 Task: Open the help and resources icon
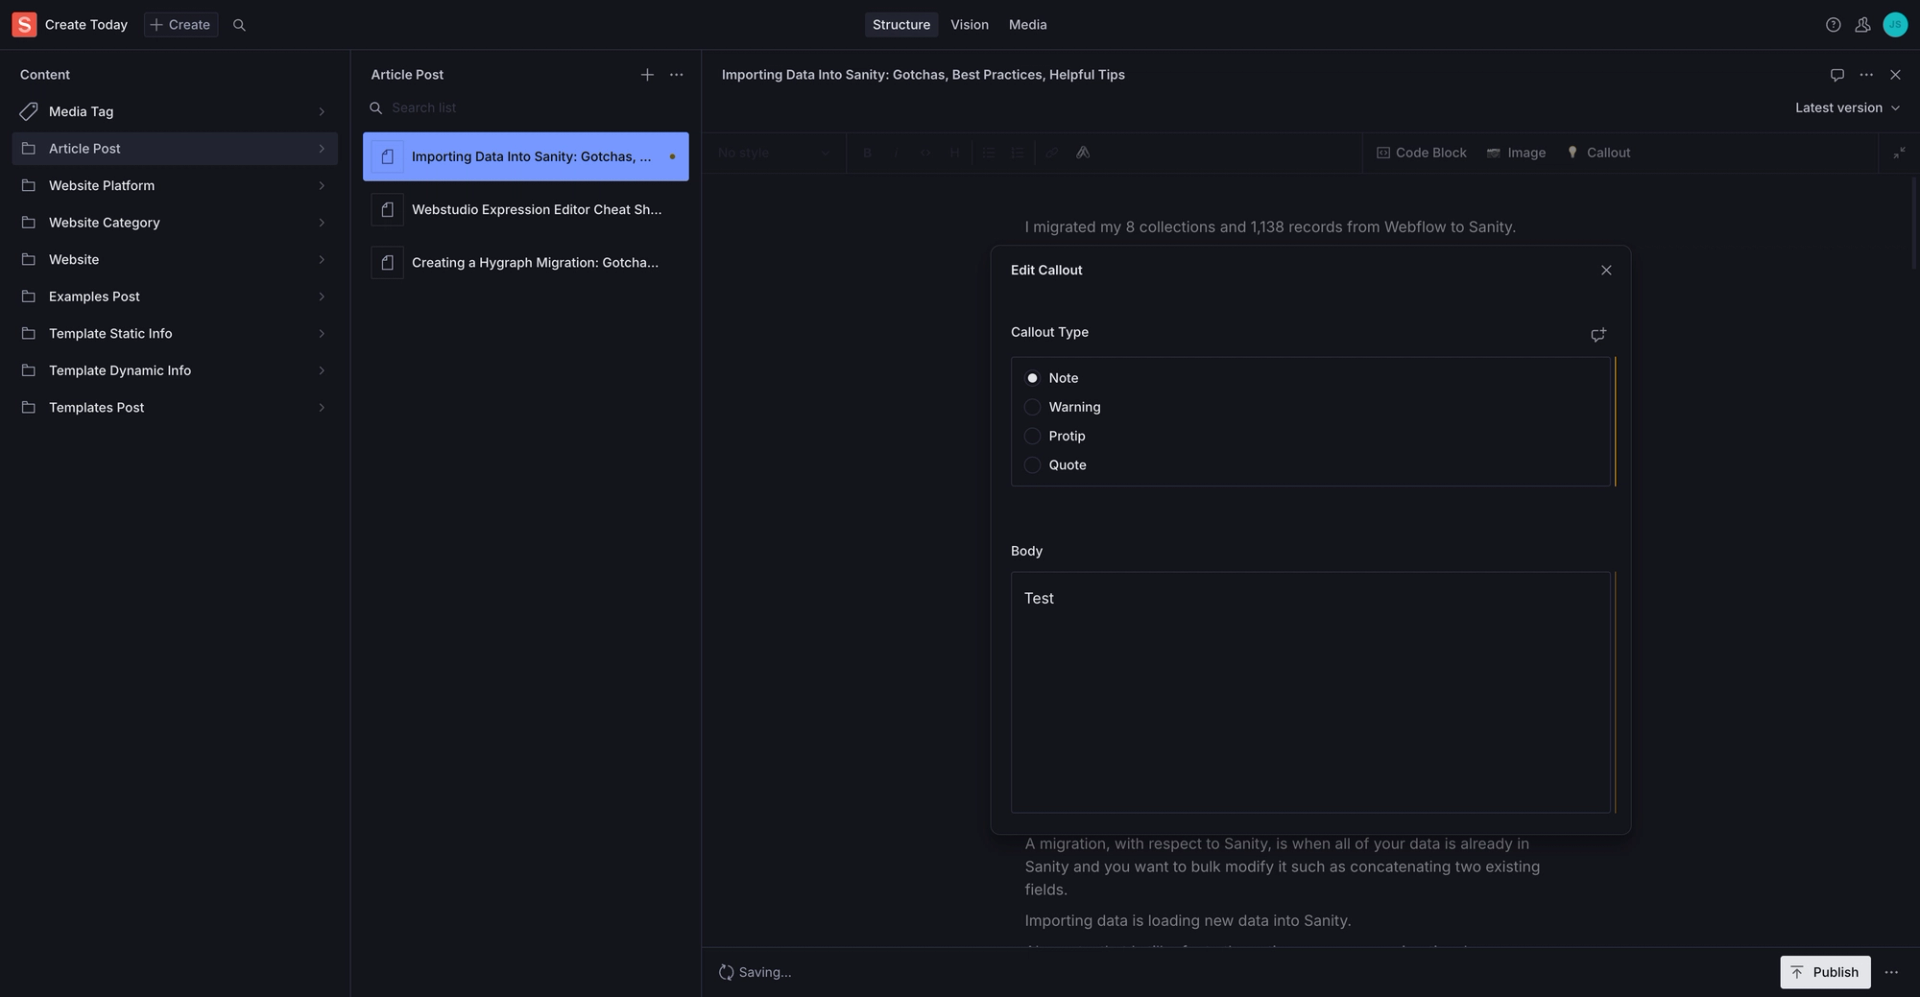tap(1833, 25)
